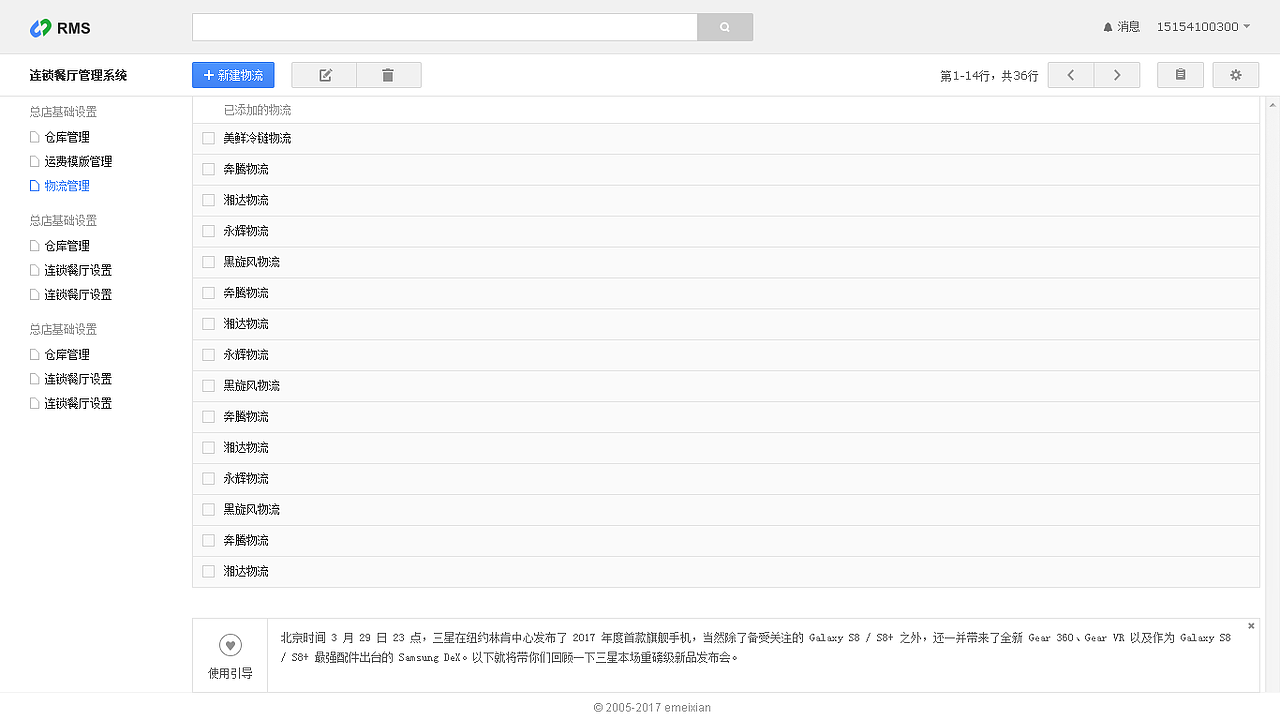Open the gear settings button
Screen dimensions: 1280x720
(1236, 75)
